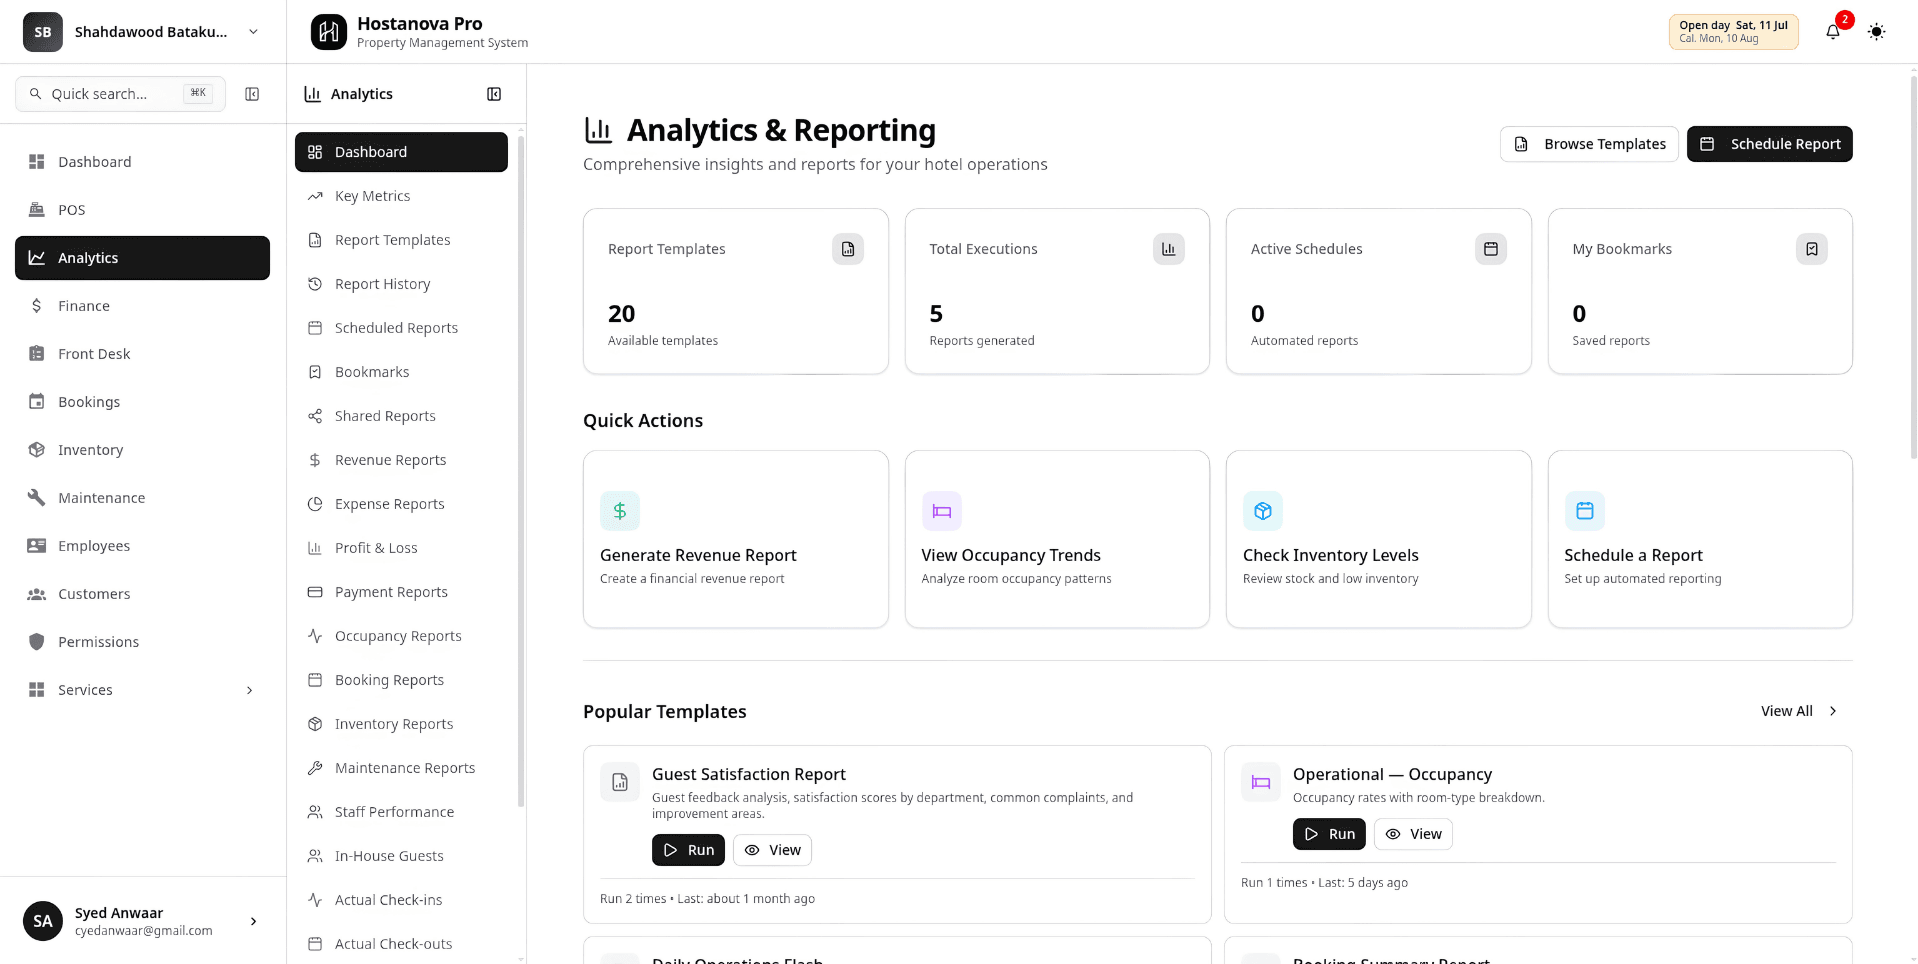Open Booking Reports
The width and height of the screenshot is (1918, 964).
401,680
